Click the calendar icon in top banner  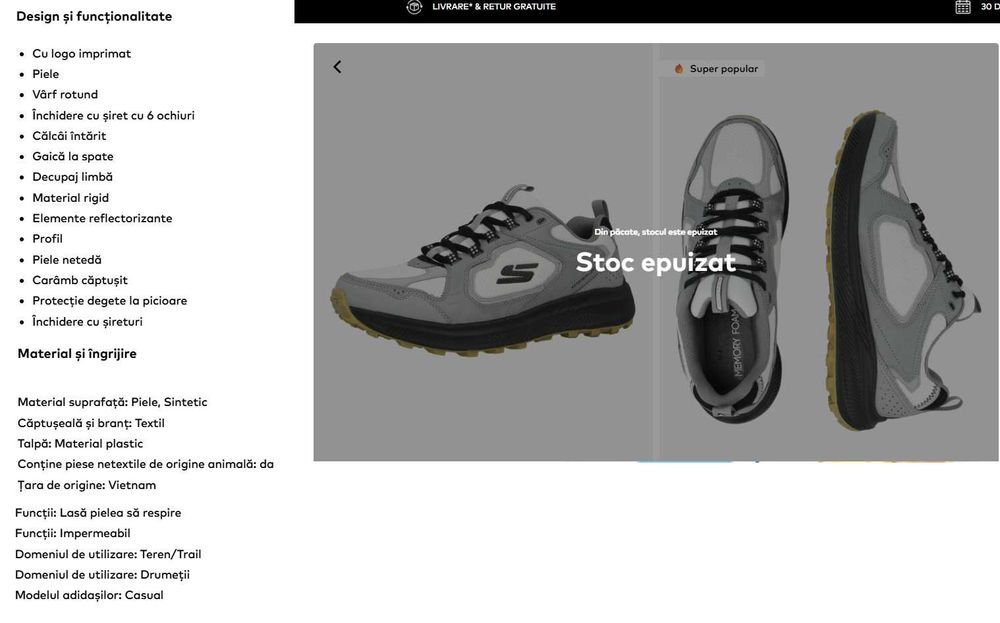(963, 7)
